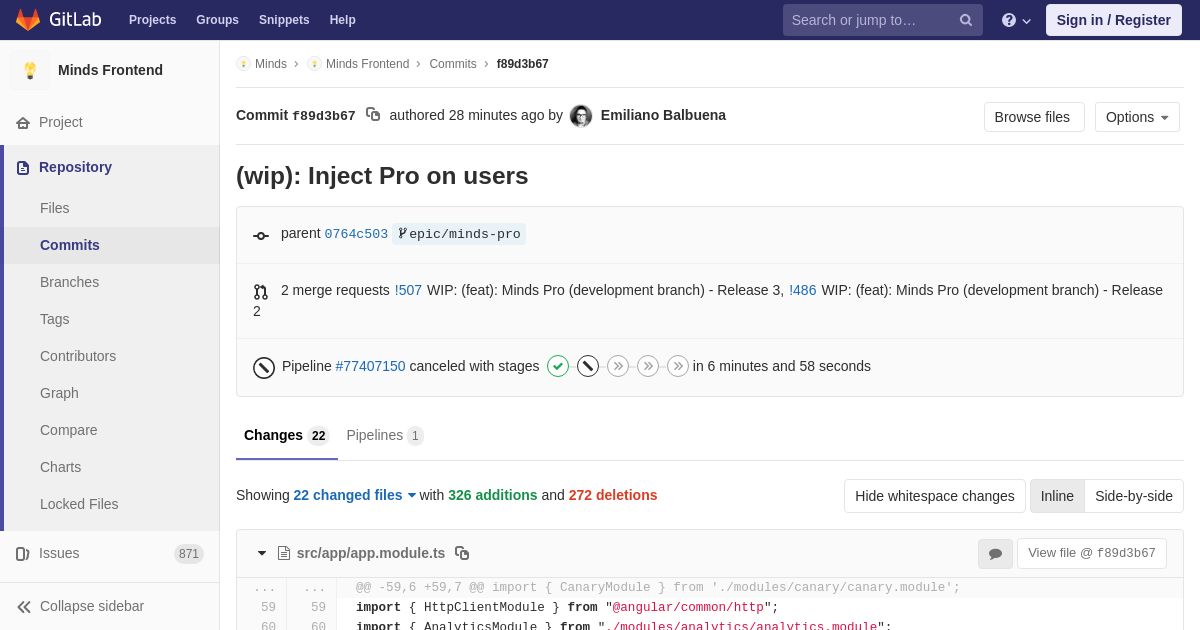Click the Minds Frontend lightbulb avatar in sidebar
This screenshot has height=630, width=1200.
click(x=30, y=70)
